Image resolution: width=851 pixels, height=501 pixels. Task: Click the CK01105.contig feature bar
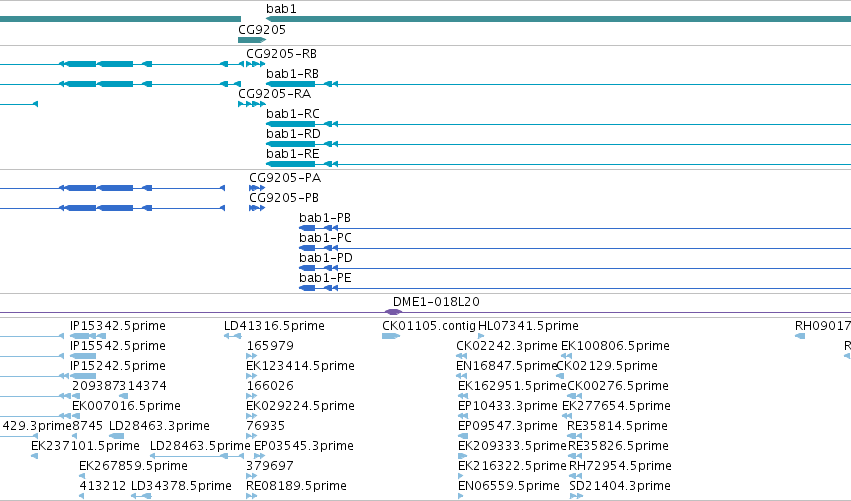pyautogui.click(x=391, y=337)
